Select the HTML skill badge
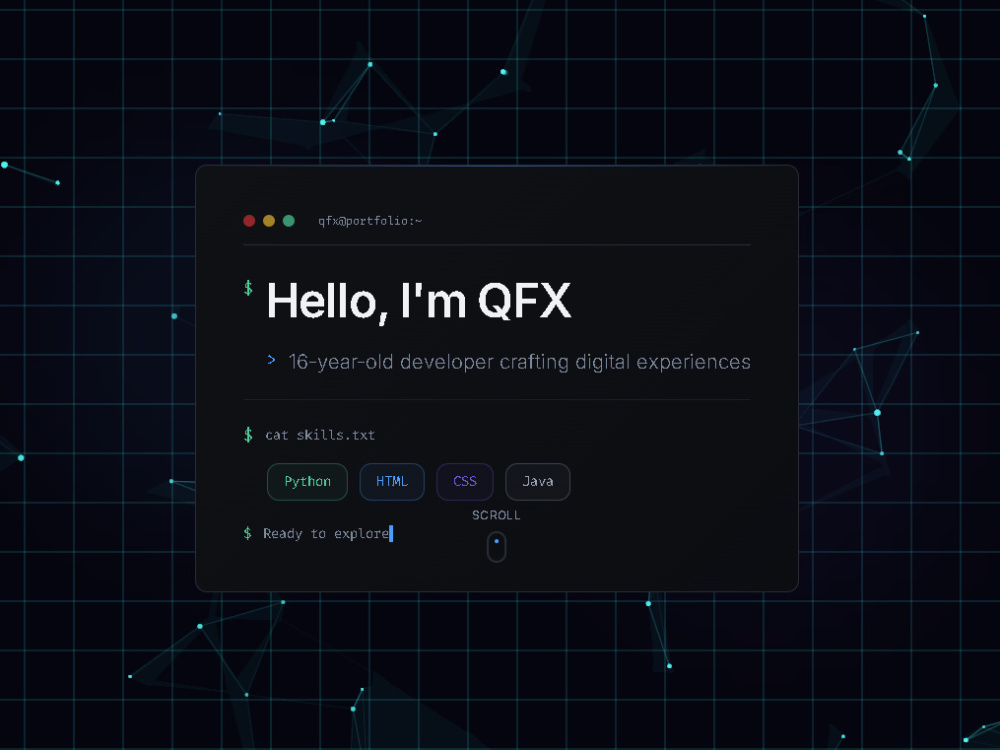 point(392,482)
